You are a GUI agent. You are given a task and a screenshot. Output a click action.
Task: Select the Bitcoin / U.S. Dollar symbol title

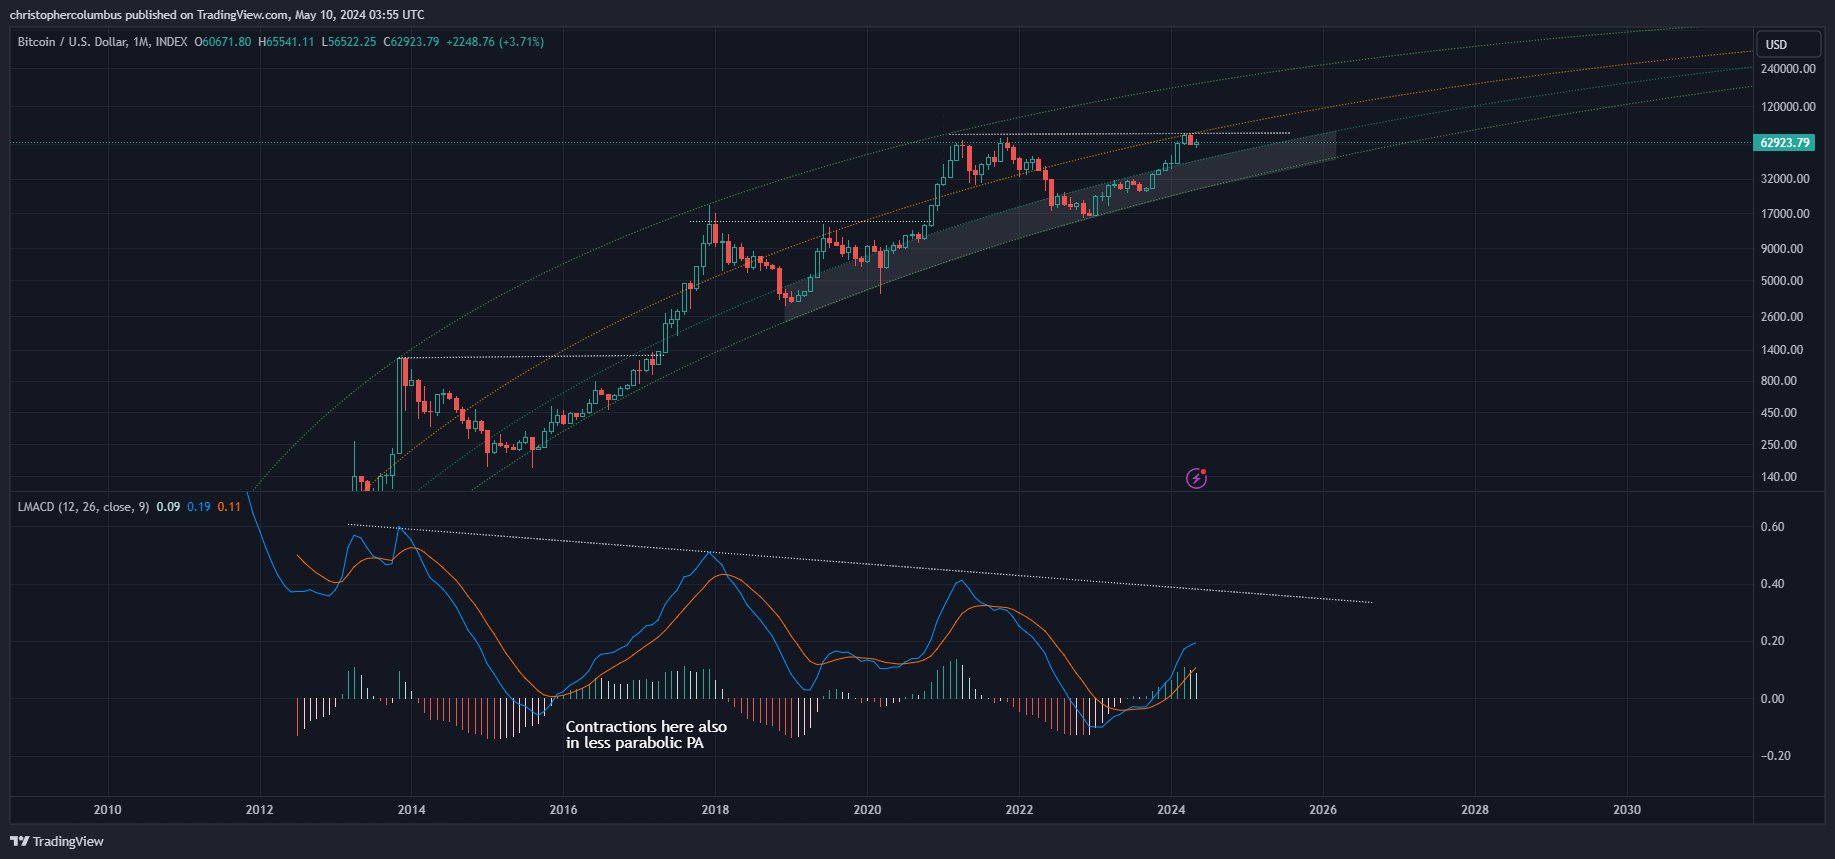[x=71, y=42]
